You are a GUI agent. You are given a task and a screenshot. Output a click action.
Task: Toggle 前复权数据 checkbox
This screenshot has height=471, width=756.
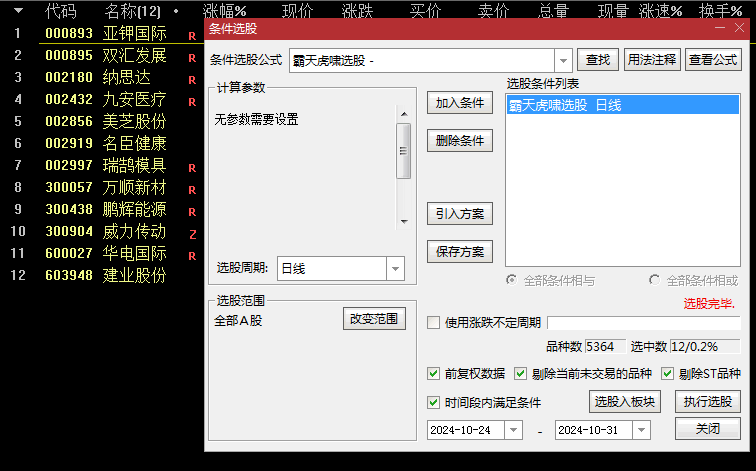(x=433, y=374)
